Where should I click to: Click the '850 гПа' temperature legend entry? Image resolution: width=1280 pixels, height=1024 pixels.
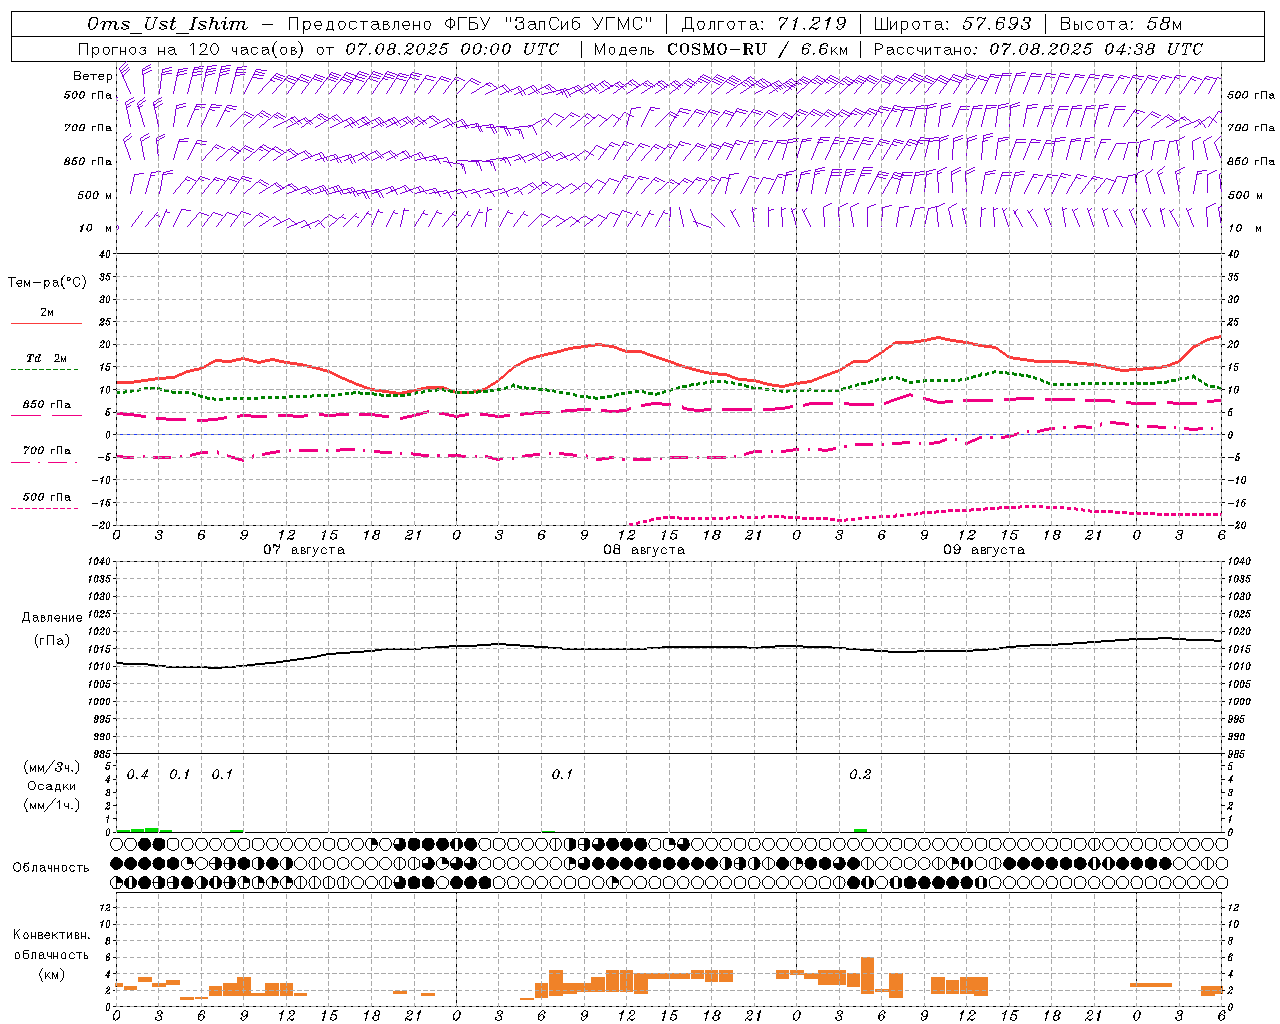pyautogui.click(x=46, y=405)
